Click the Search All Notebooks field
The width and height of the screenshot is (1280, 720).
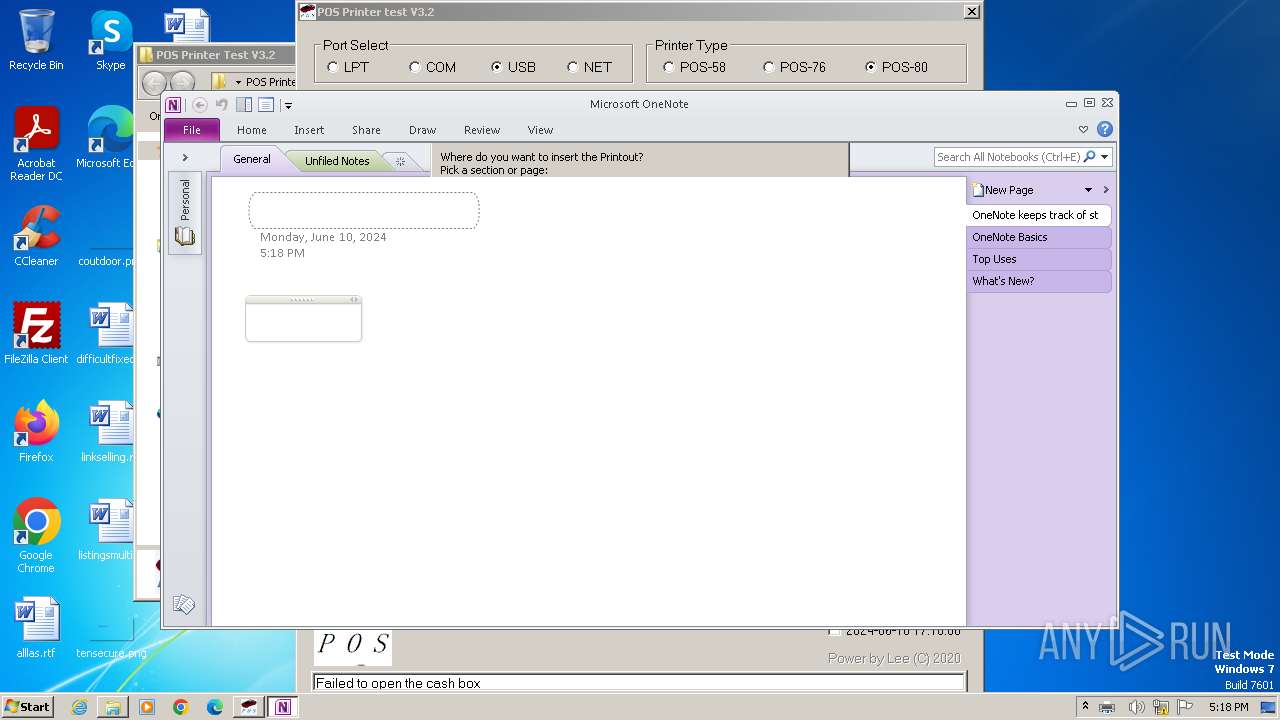click(x=1008, y=157)
